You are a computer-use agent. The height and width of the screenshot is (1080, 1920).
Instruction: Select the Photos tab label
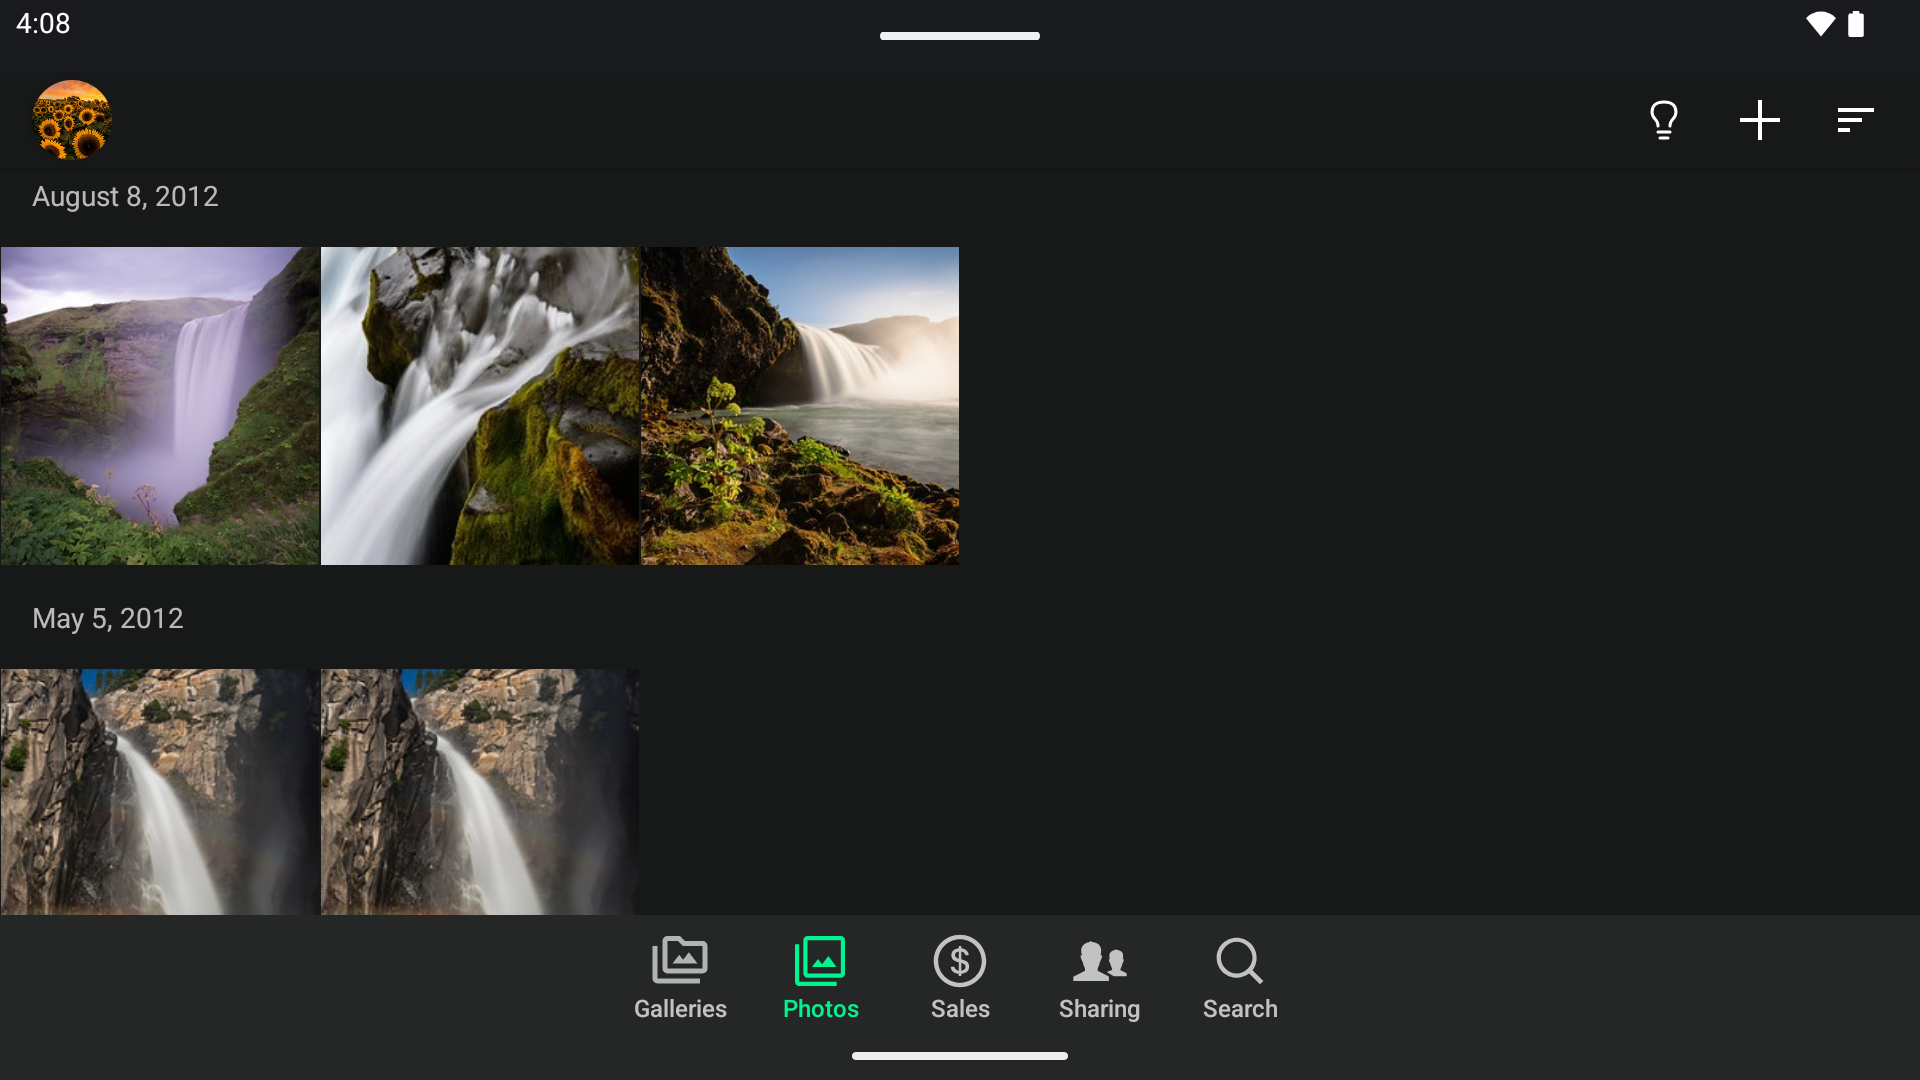click(820, 1009)
